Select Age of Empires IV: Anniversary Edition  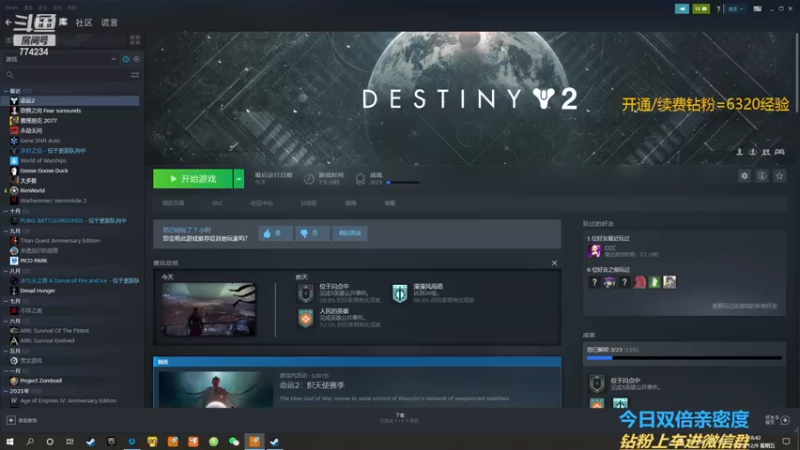(x=68, y=401)
